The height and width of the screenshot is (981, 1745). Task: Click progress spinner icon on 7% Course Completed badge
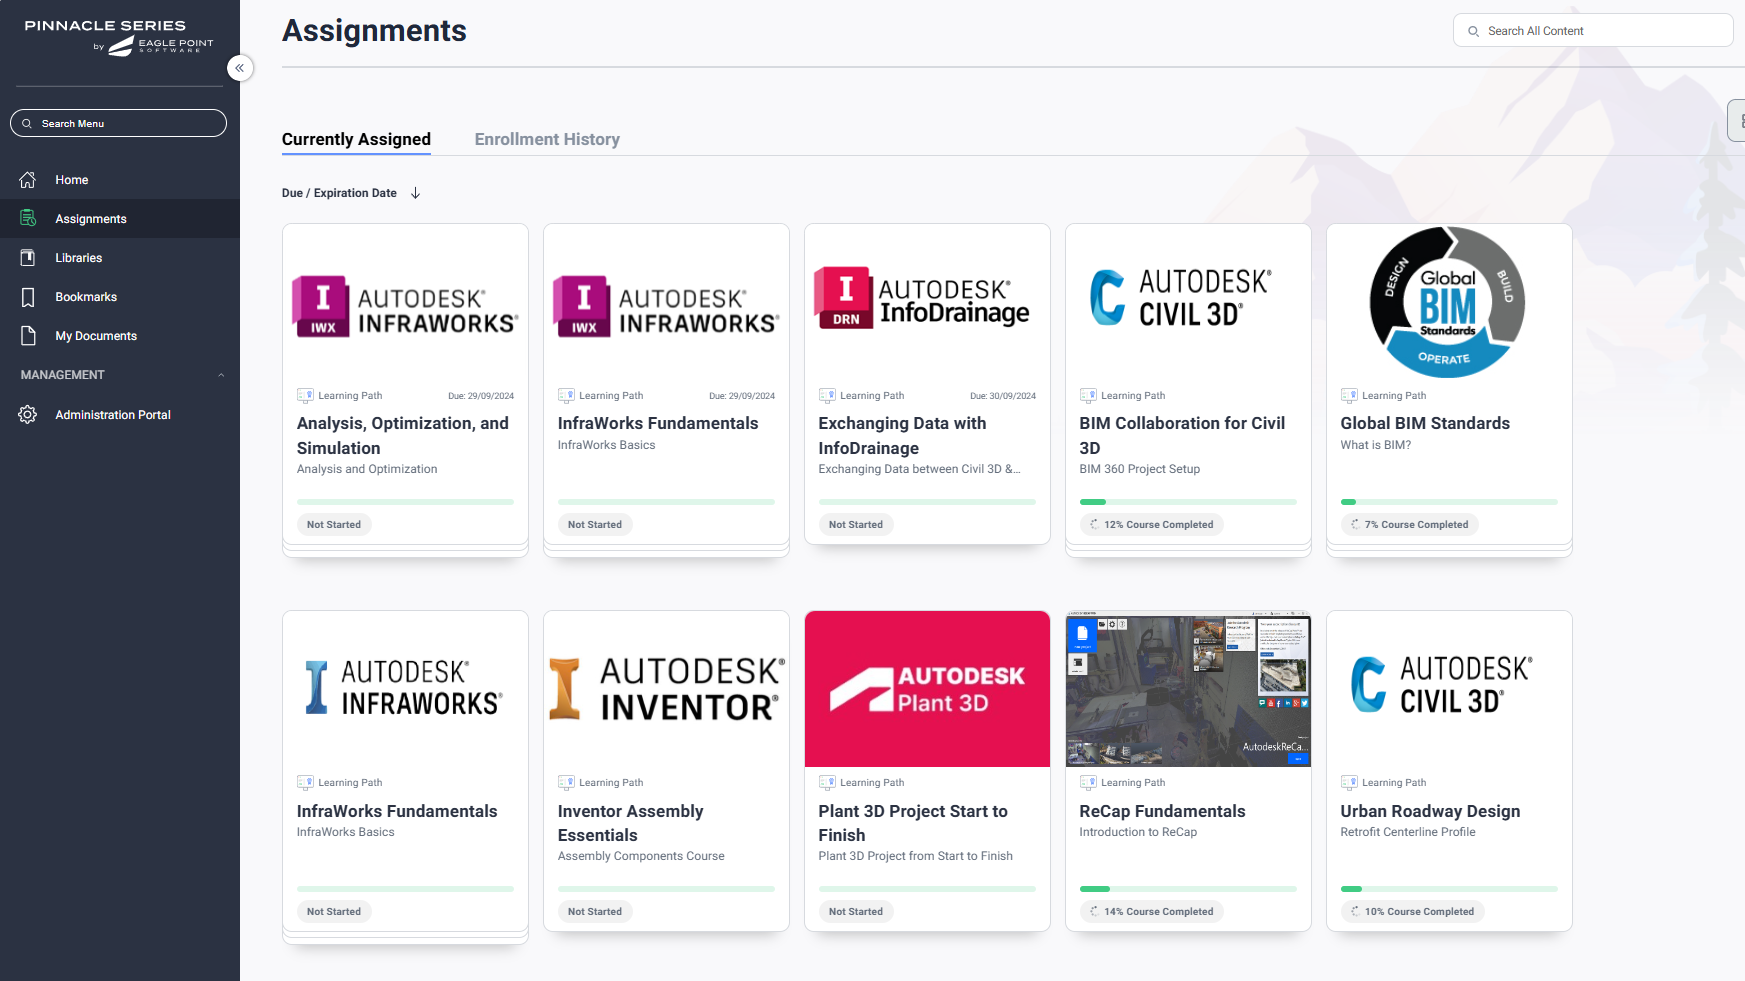1355,524
